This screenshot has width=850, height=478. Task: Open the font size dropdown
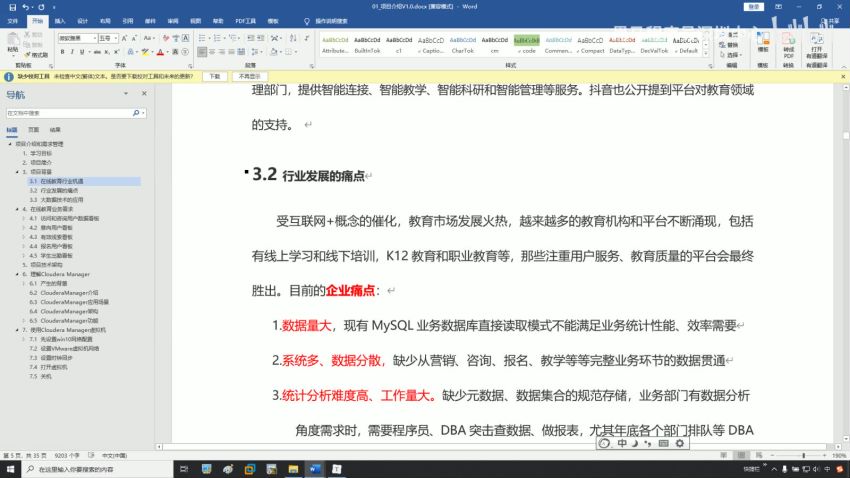116,38
